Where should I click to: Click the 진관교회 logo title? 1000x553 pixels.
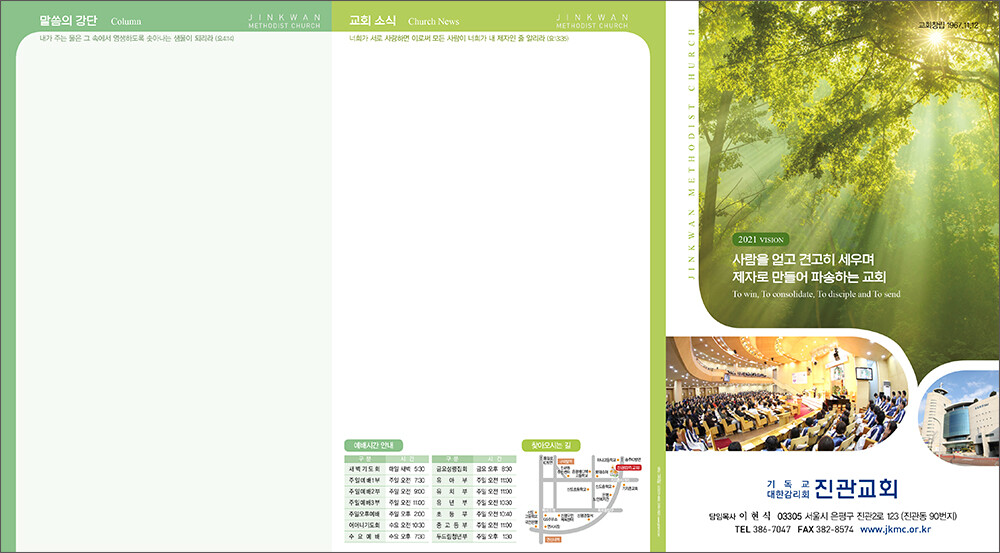856,488
